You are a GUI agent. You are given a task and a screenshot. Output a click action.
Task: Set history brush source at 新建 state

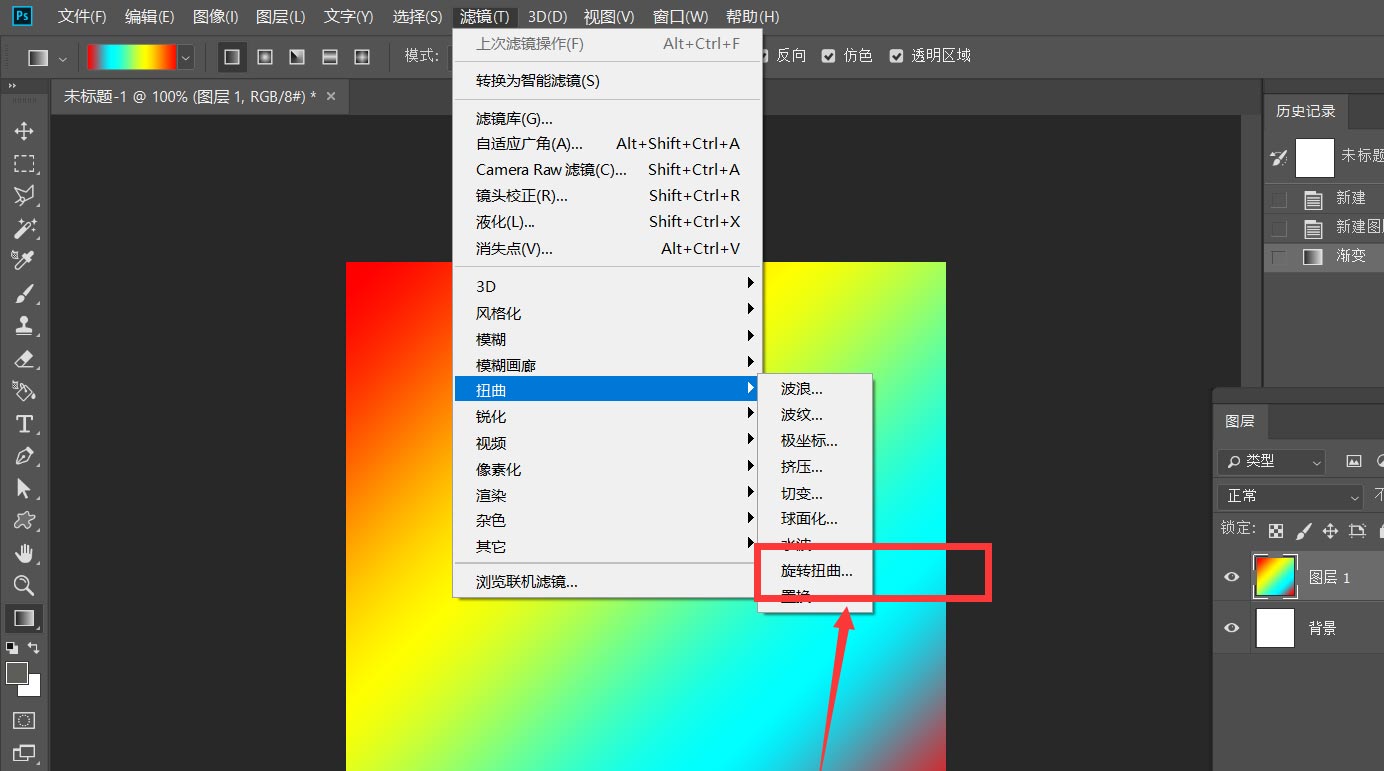[1278, 199]
